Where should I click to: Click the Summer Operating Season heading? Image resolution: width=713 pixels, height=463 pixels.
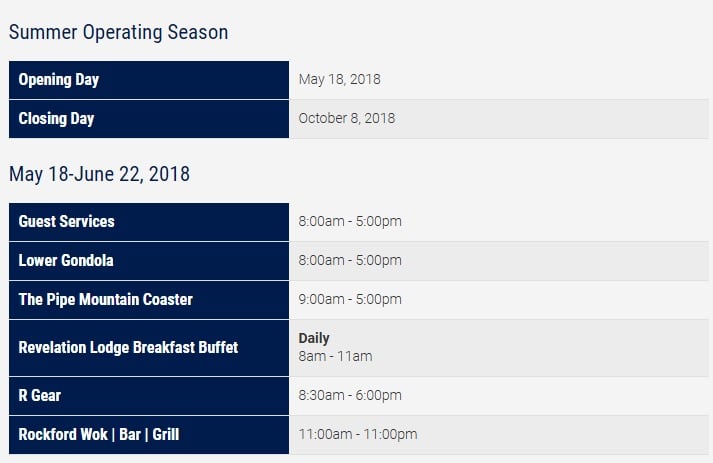119,33
